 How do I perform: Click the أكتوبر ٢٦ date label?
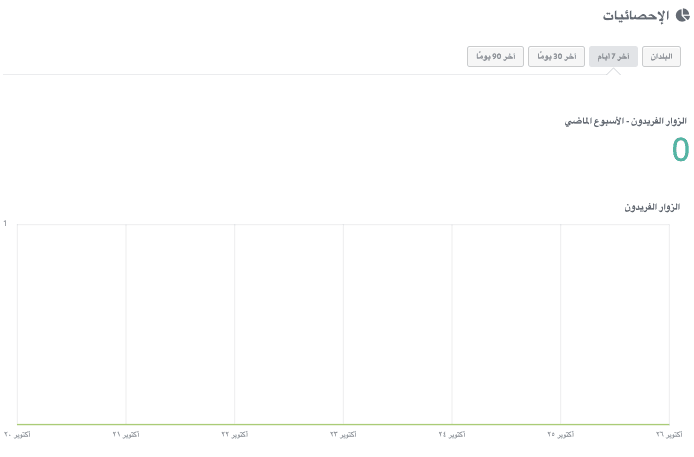[x=669, y=435]
